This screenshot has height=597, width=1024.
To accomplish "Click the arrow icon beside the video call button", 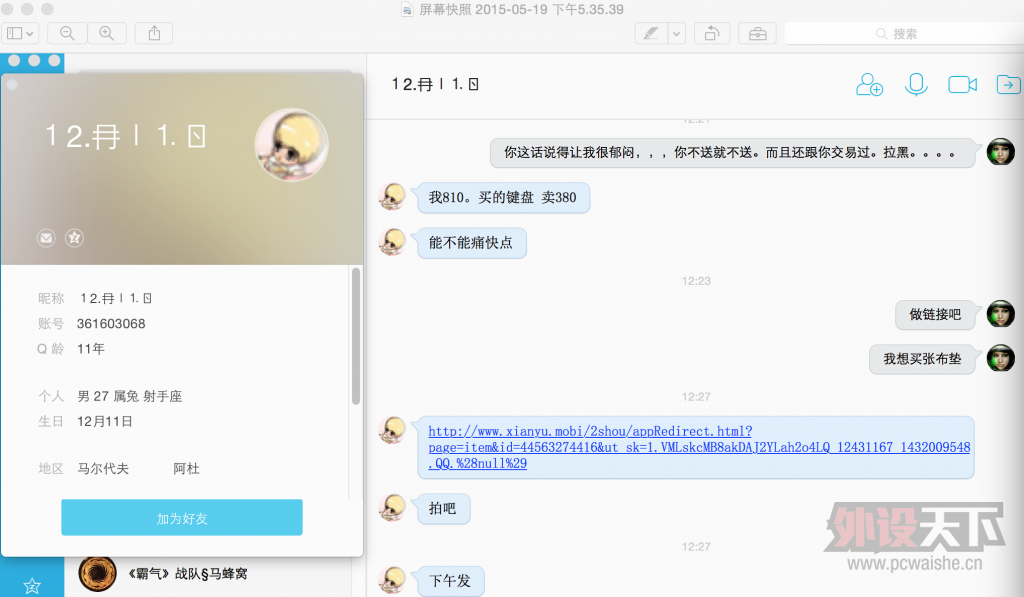I will [1008, 85].
